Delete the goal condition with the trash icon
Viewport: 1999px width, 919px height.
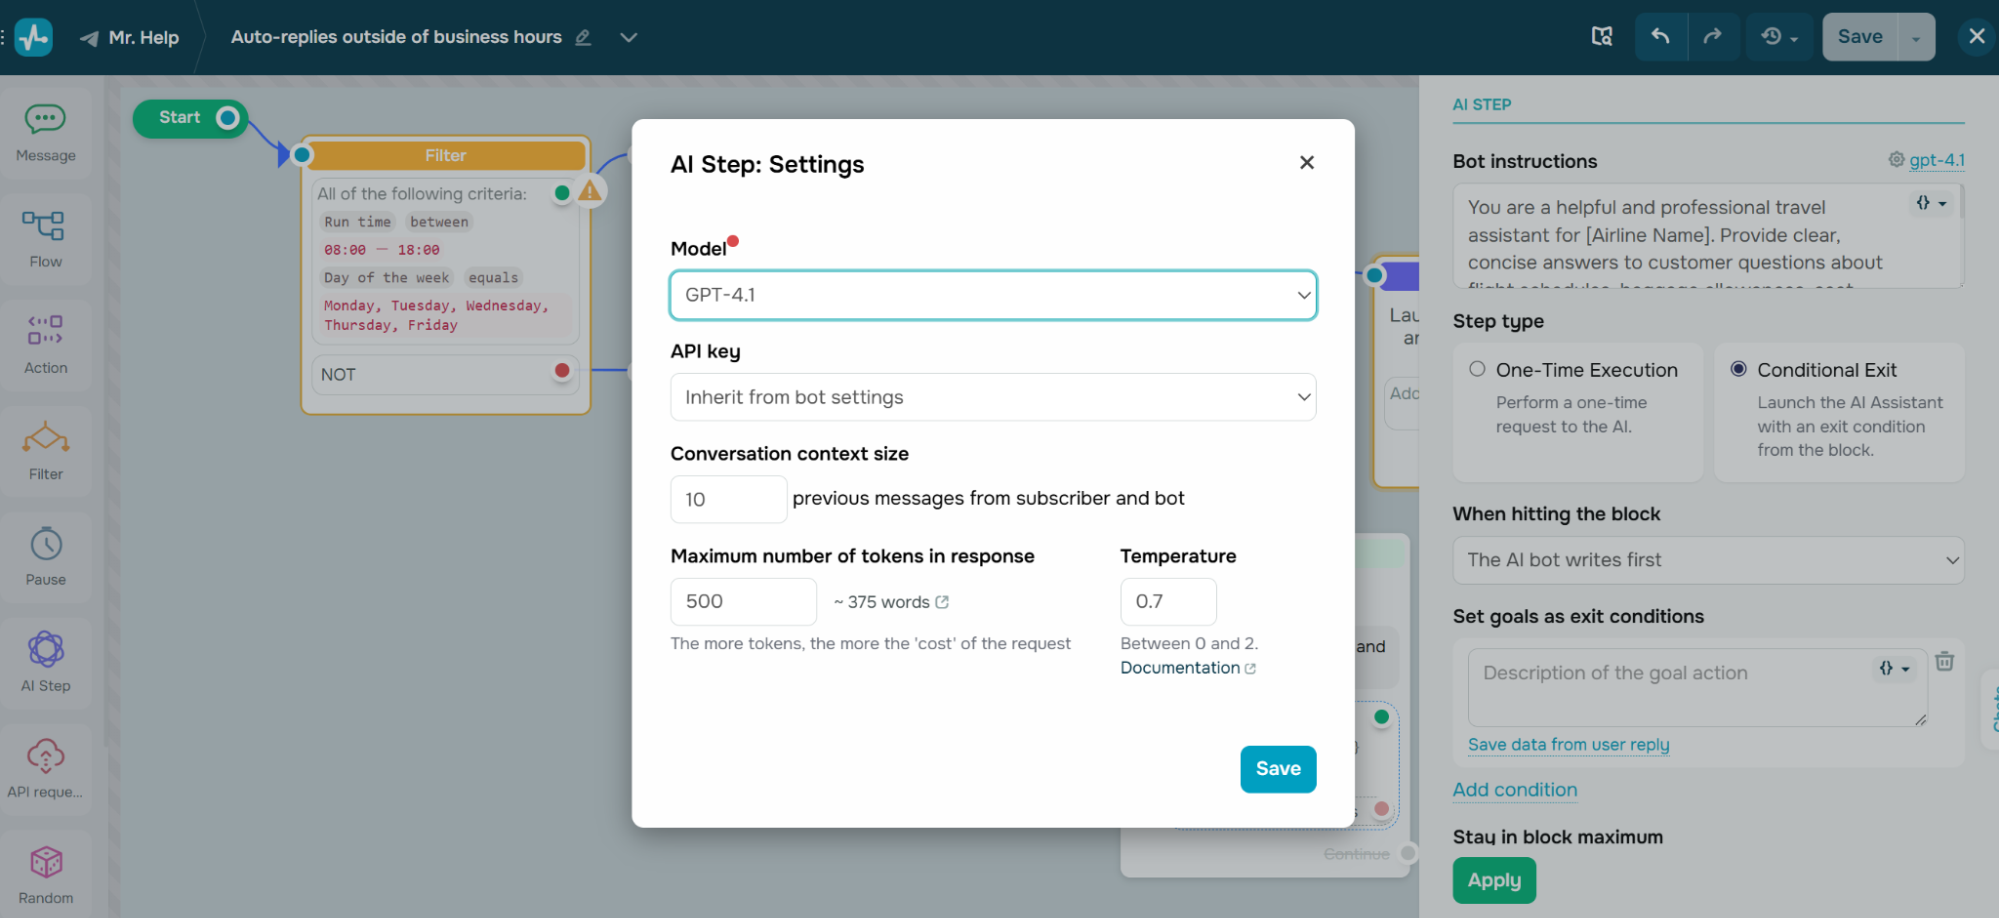click(x=1944, y=661)
